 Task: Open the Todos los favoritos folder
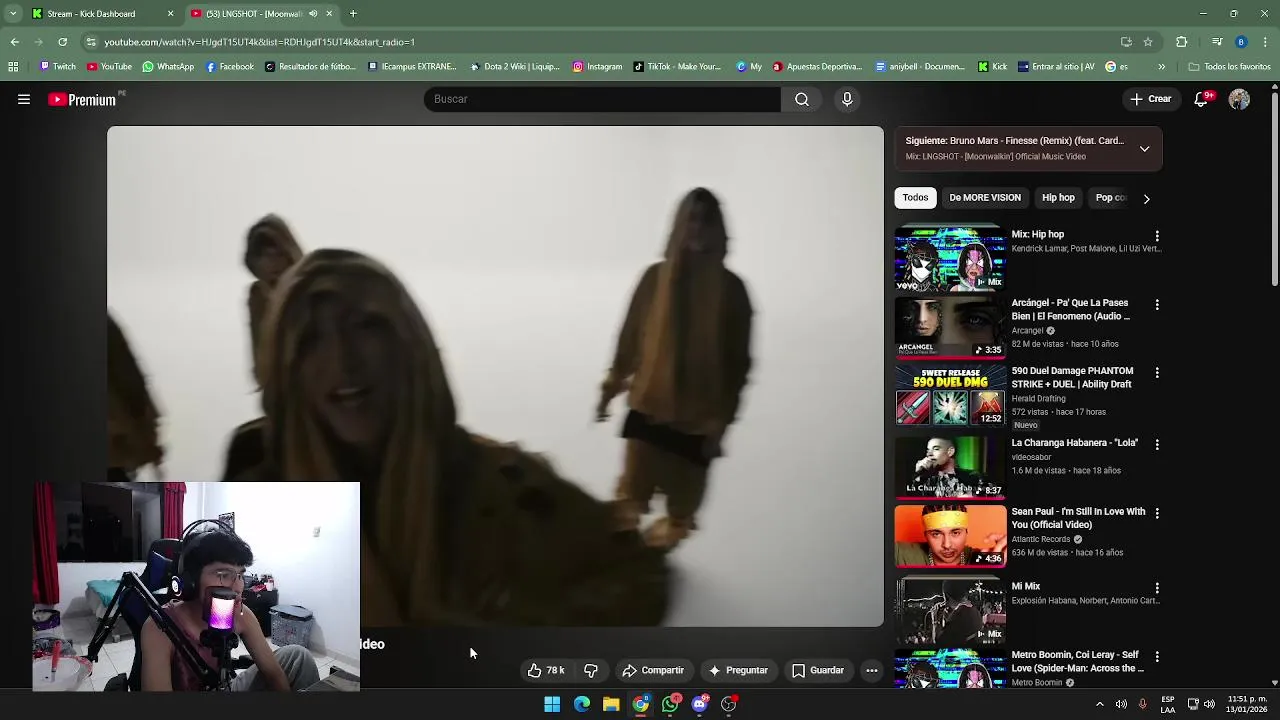[x=1229, y=67]
